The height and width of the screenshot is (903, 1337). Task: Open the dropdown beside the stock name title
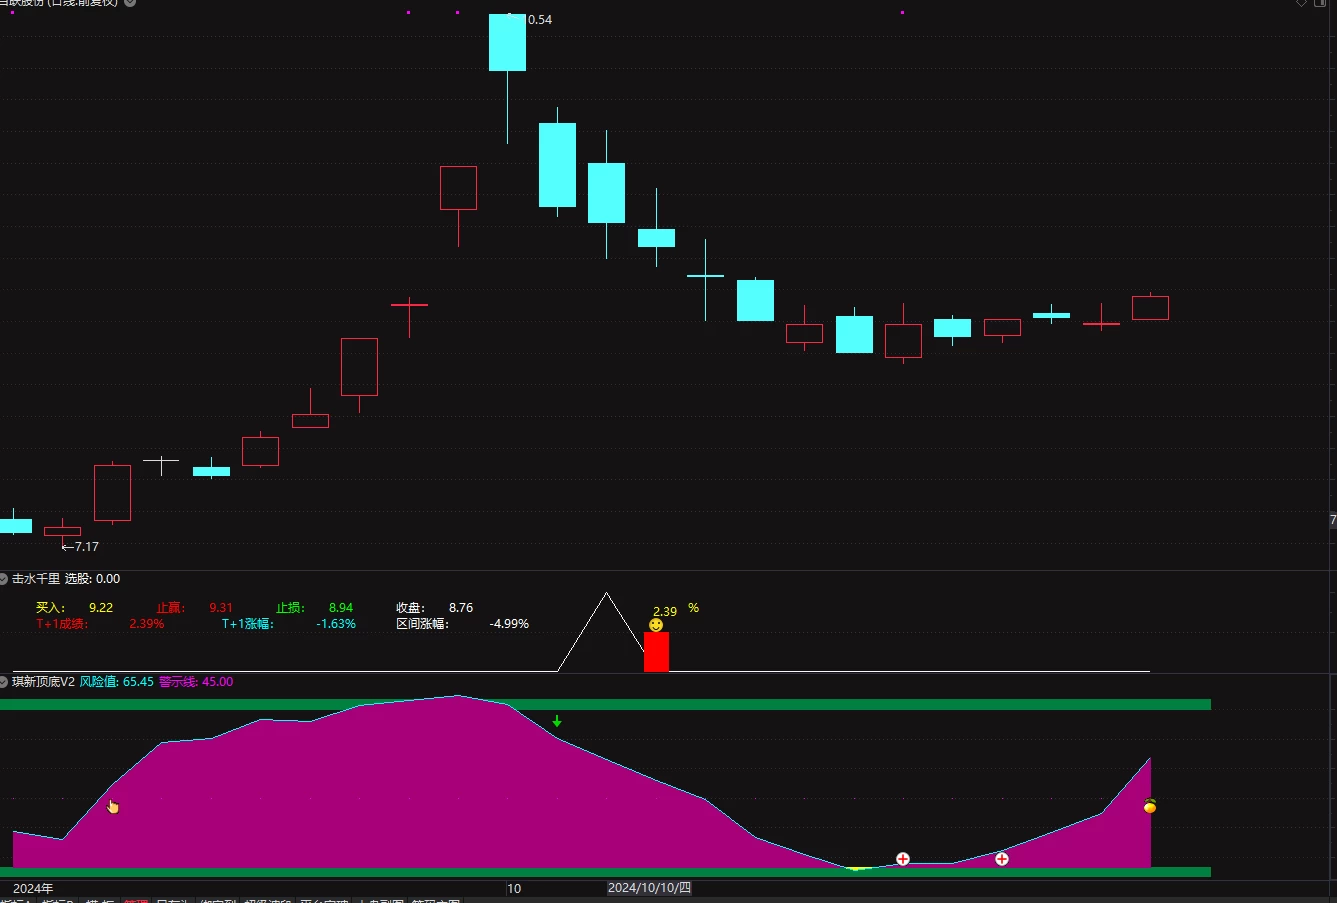130,3
